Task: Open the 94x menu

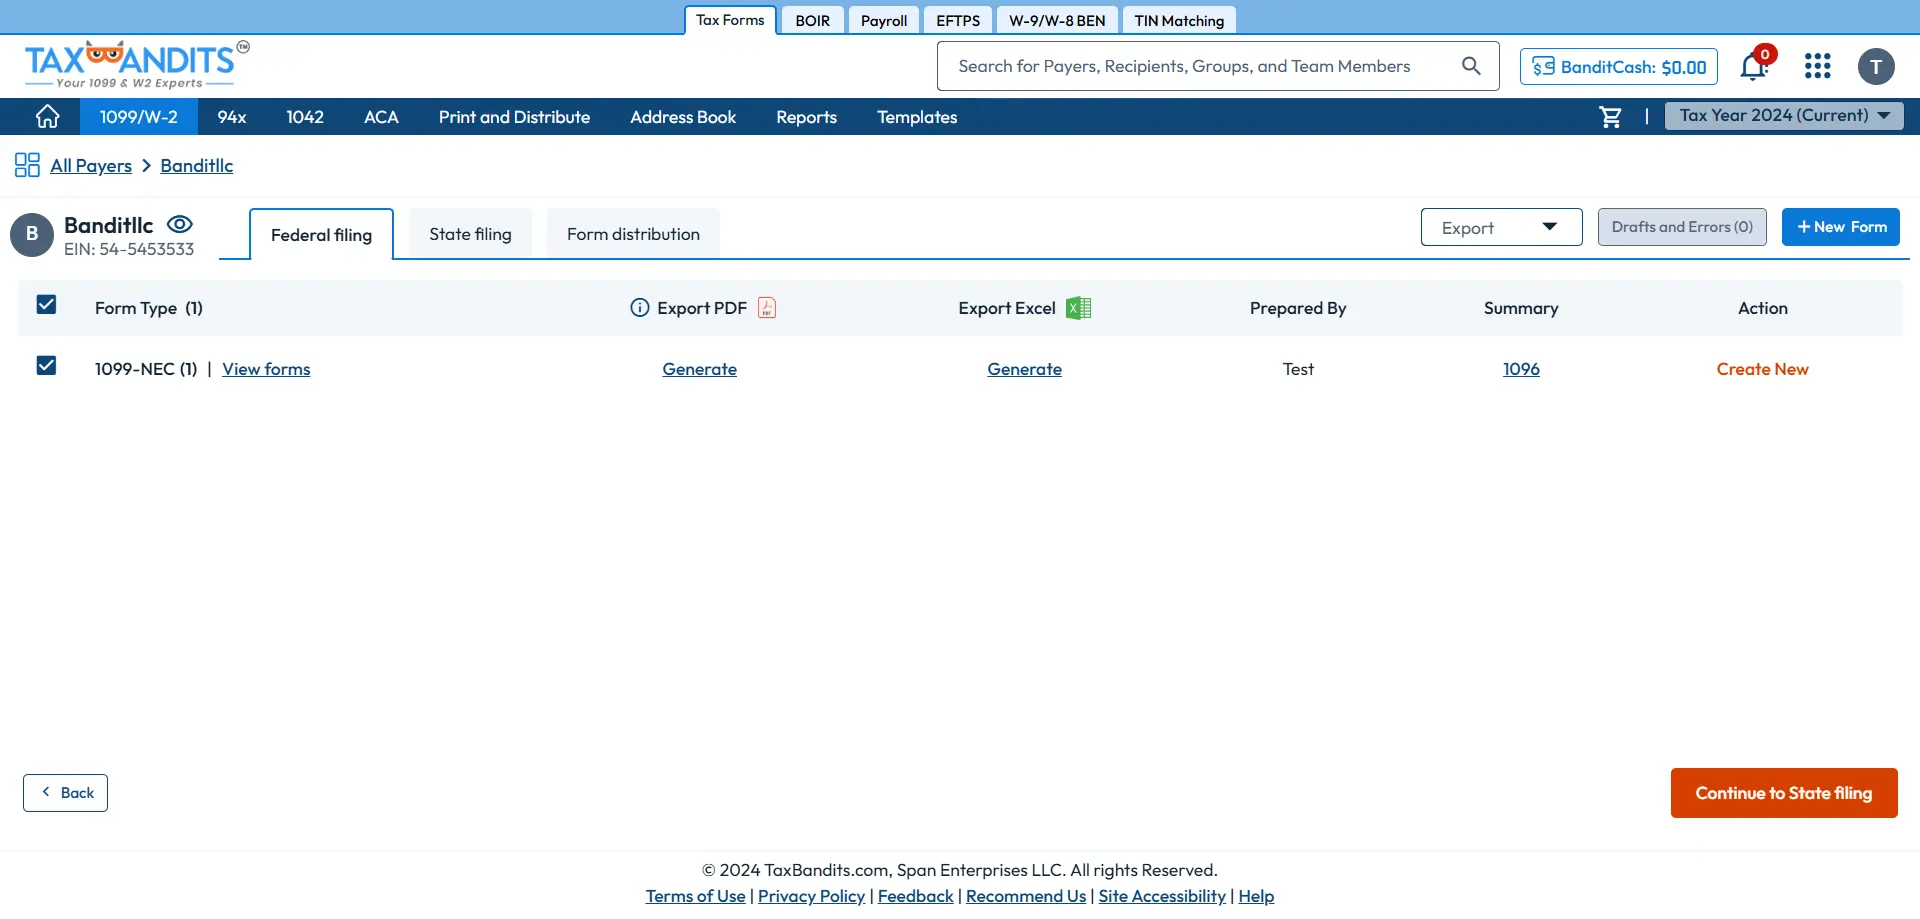Action: (x=232, y=117)
